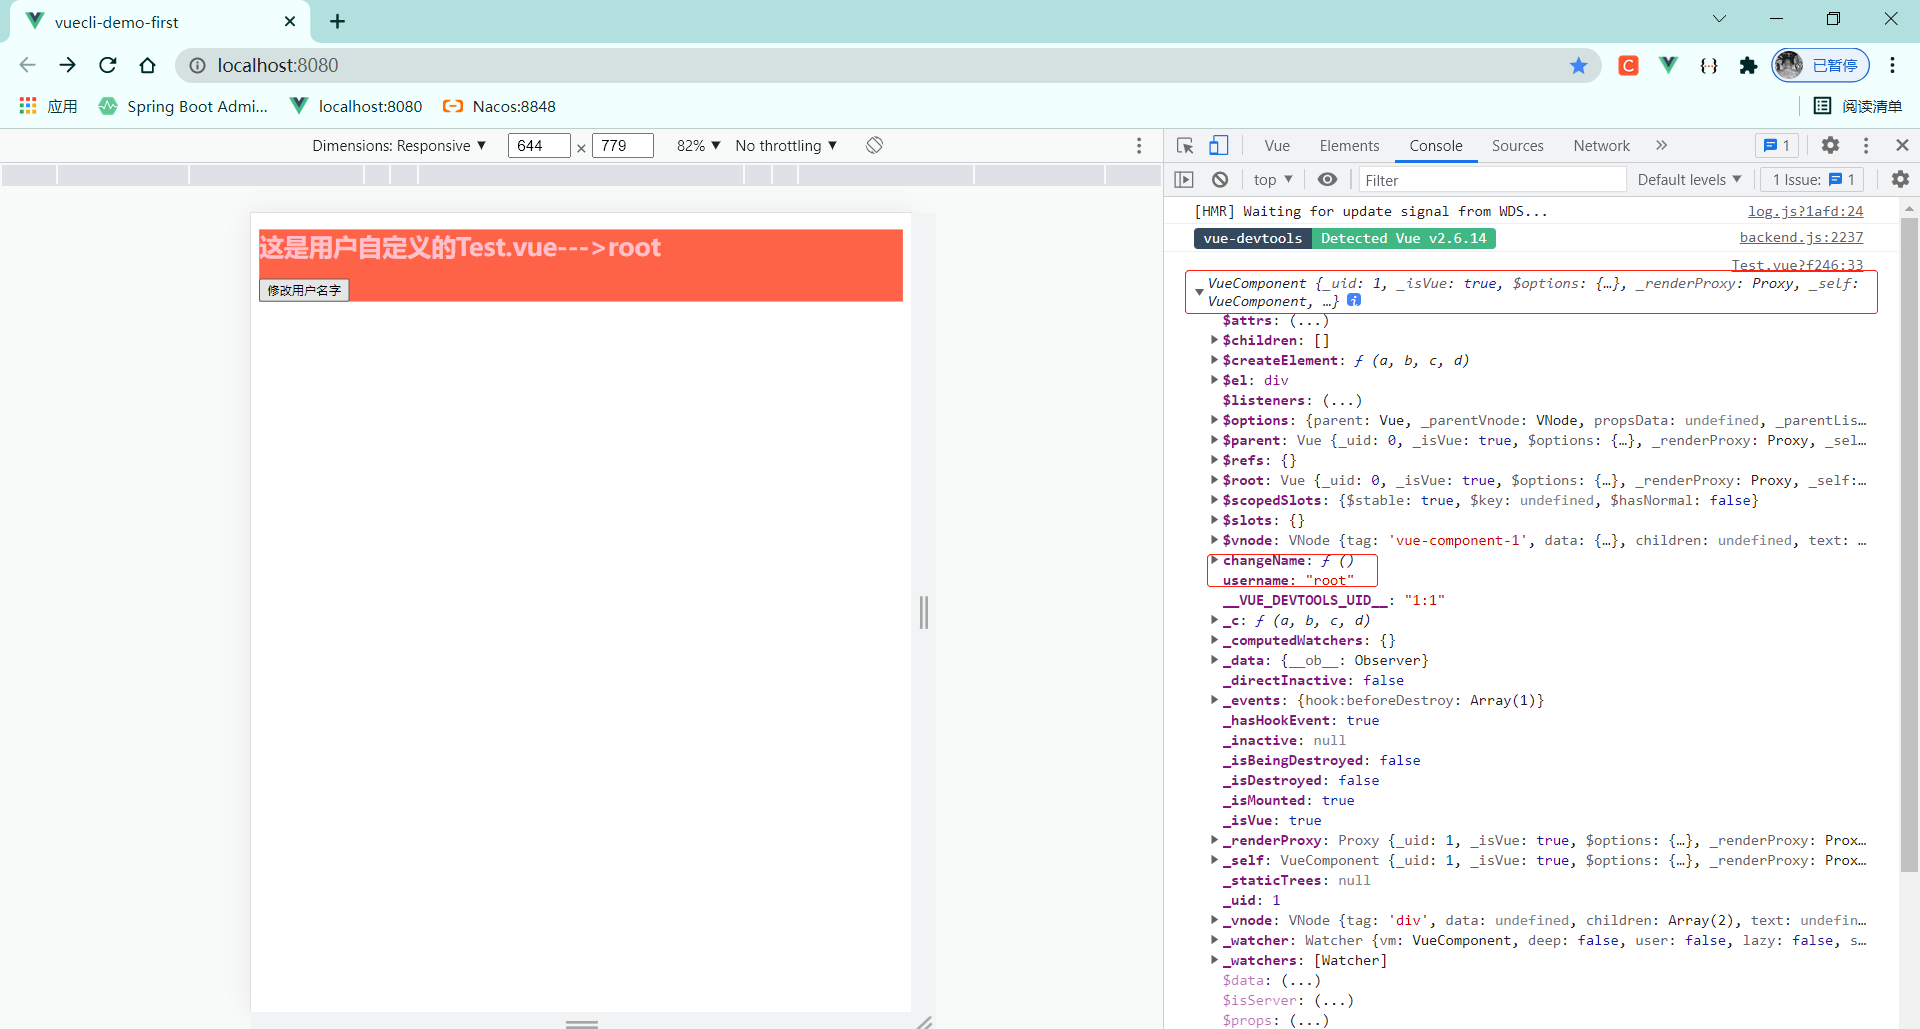1920x1029 pixels.
Task: Open the backend.js:2237 source link
Action: pyautogui.click(x=1801, y=237)
